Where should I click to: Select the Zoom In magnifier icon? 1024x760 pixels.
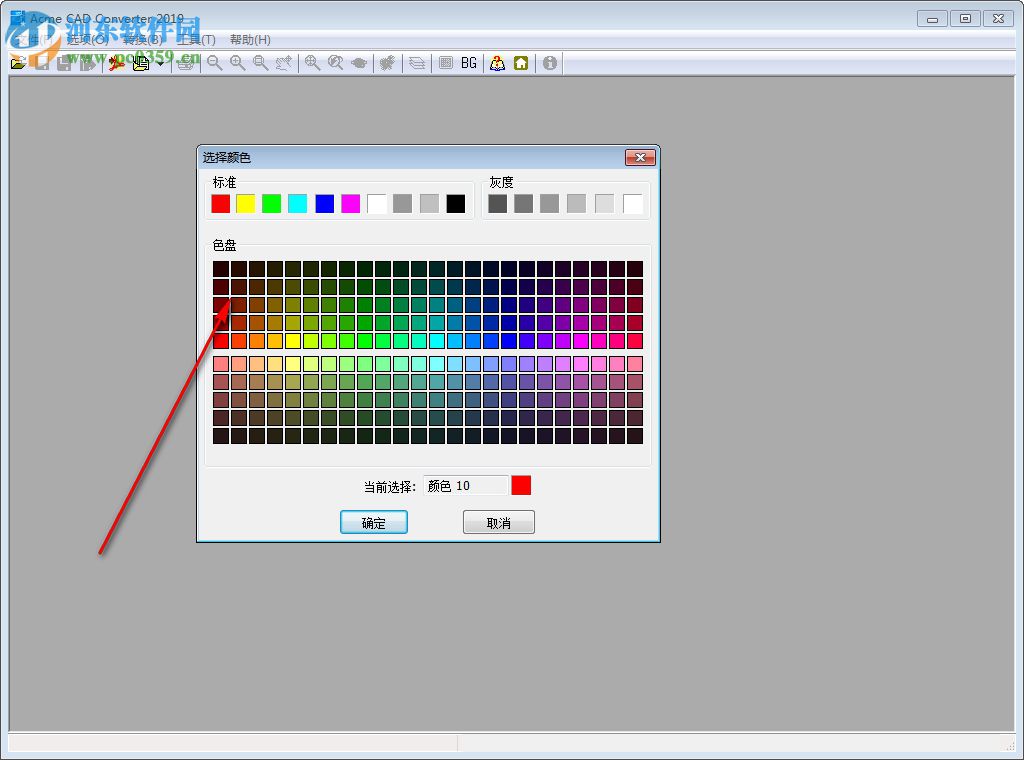[237, 62]
